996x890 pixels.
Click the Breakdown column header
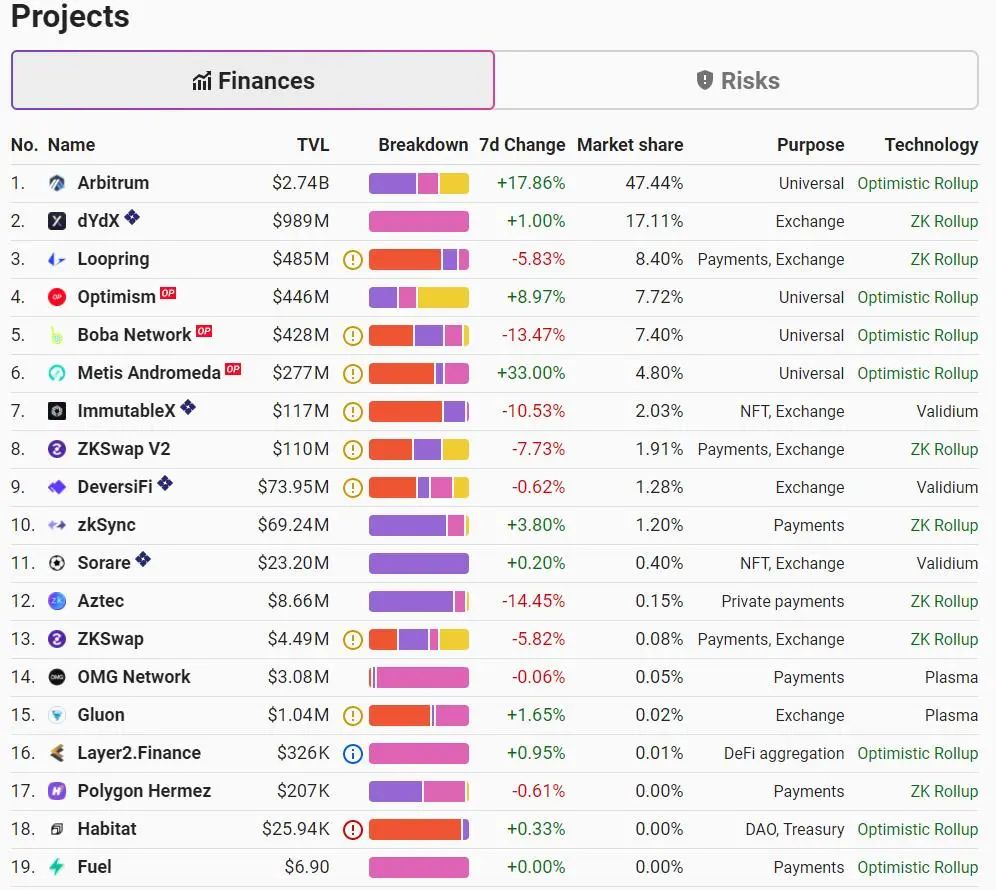[423, 145]
